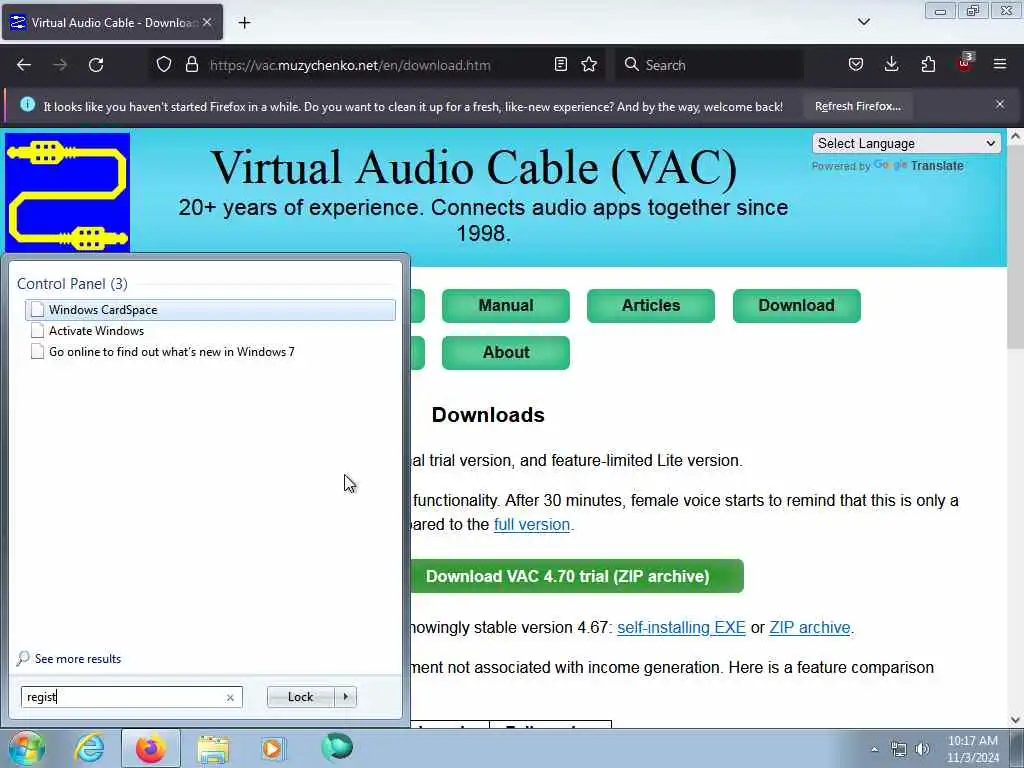Click the scrollbar up arrow
This screenshot has width=1024, height=768.
tap(1015, 137)
